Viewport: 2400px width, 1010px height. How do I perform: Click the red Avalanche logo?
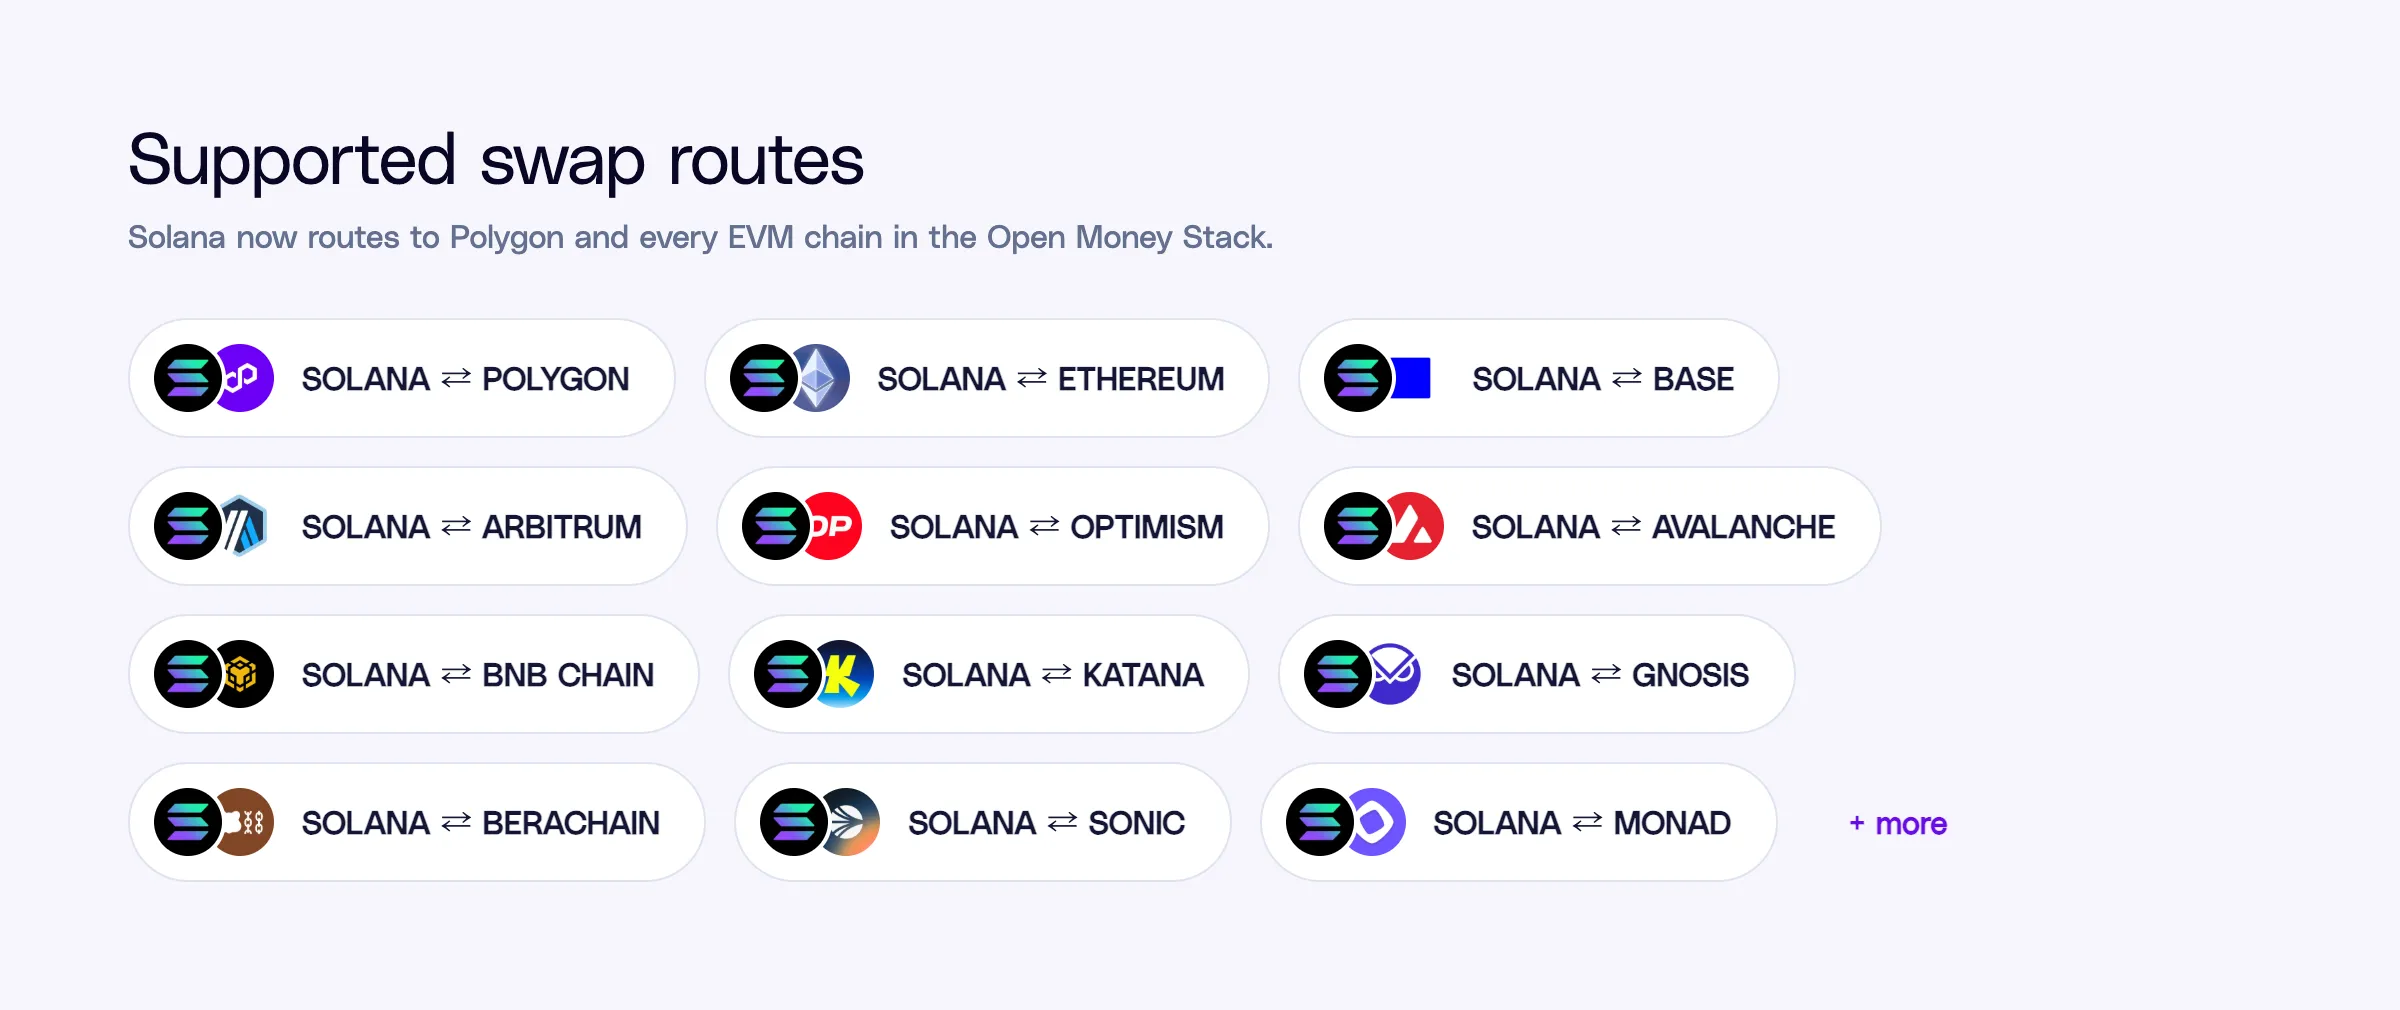point(1416,526)
